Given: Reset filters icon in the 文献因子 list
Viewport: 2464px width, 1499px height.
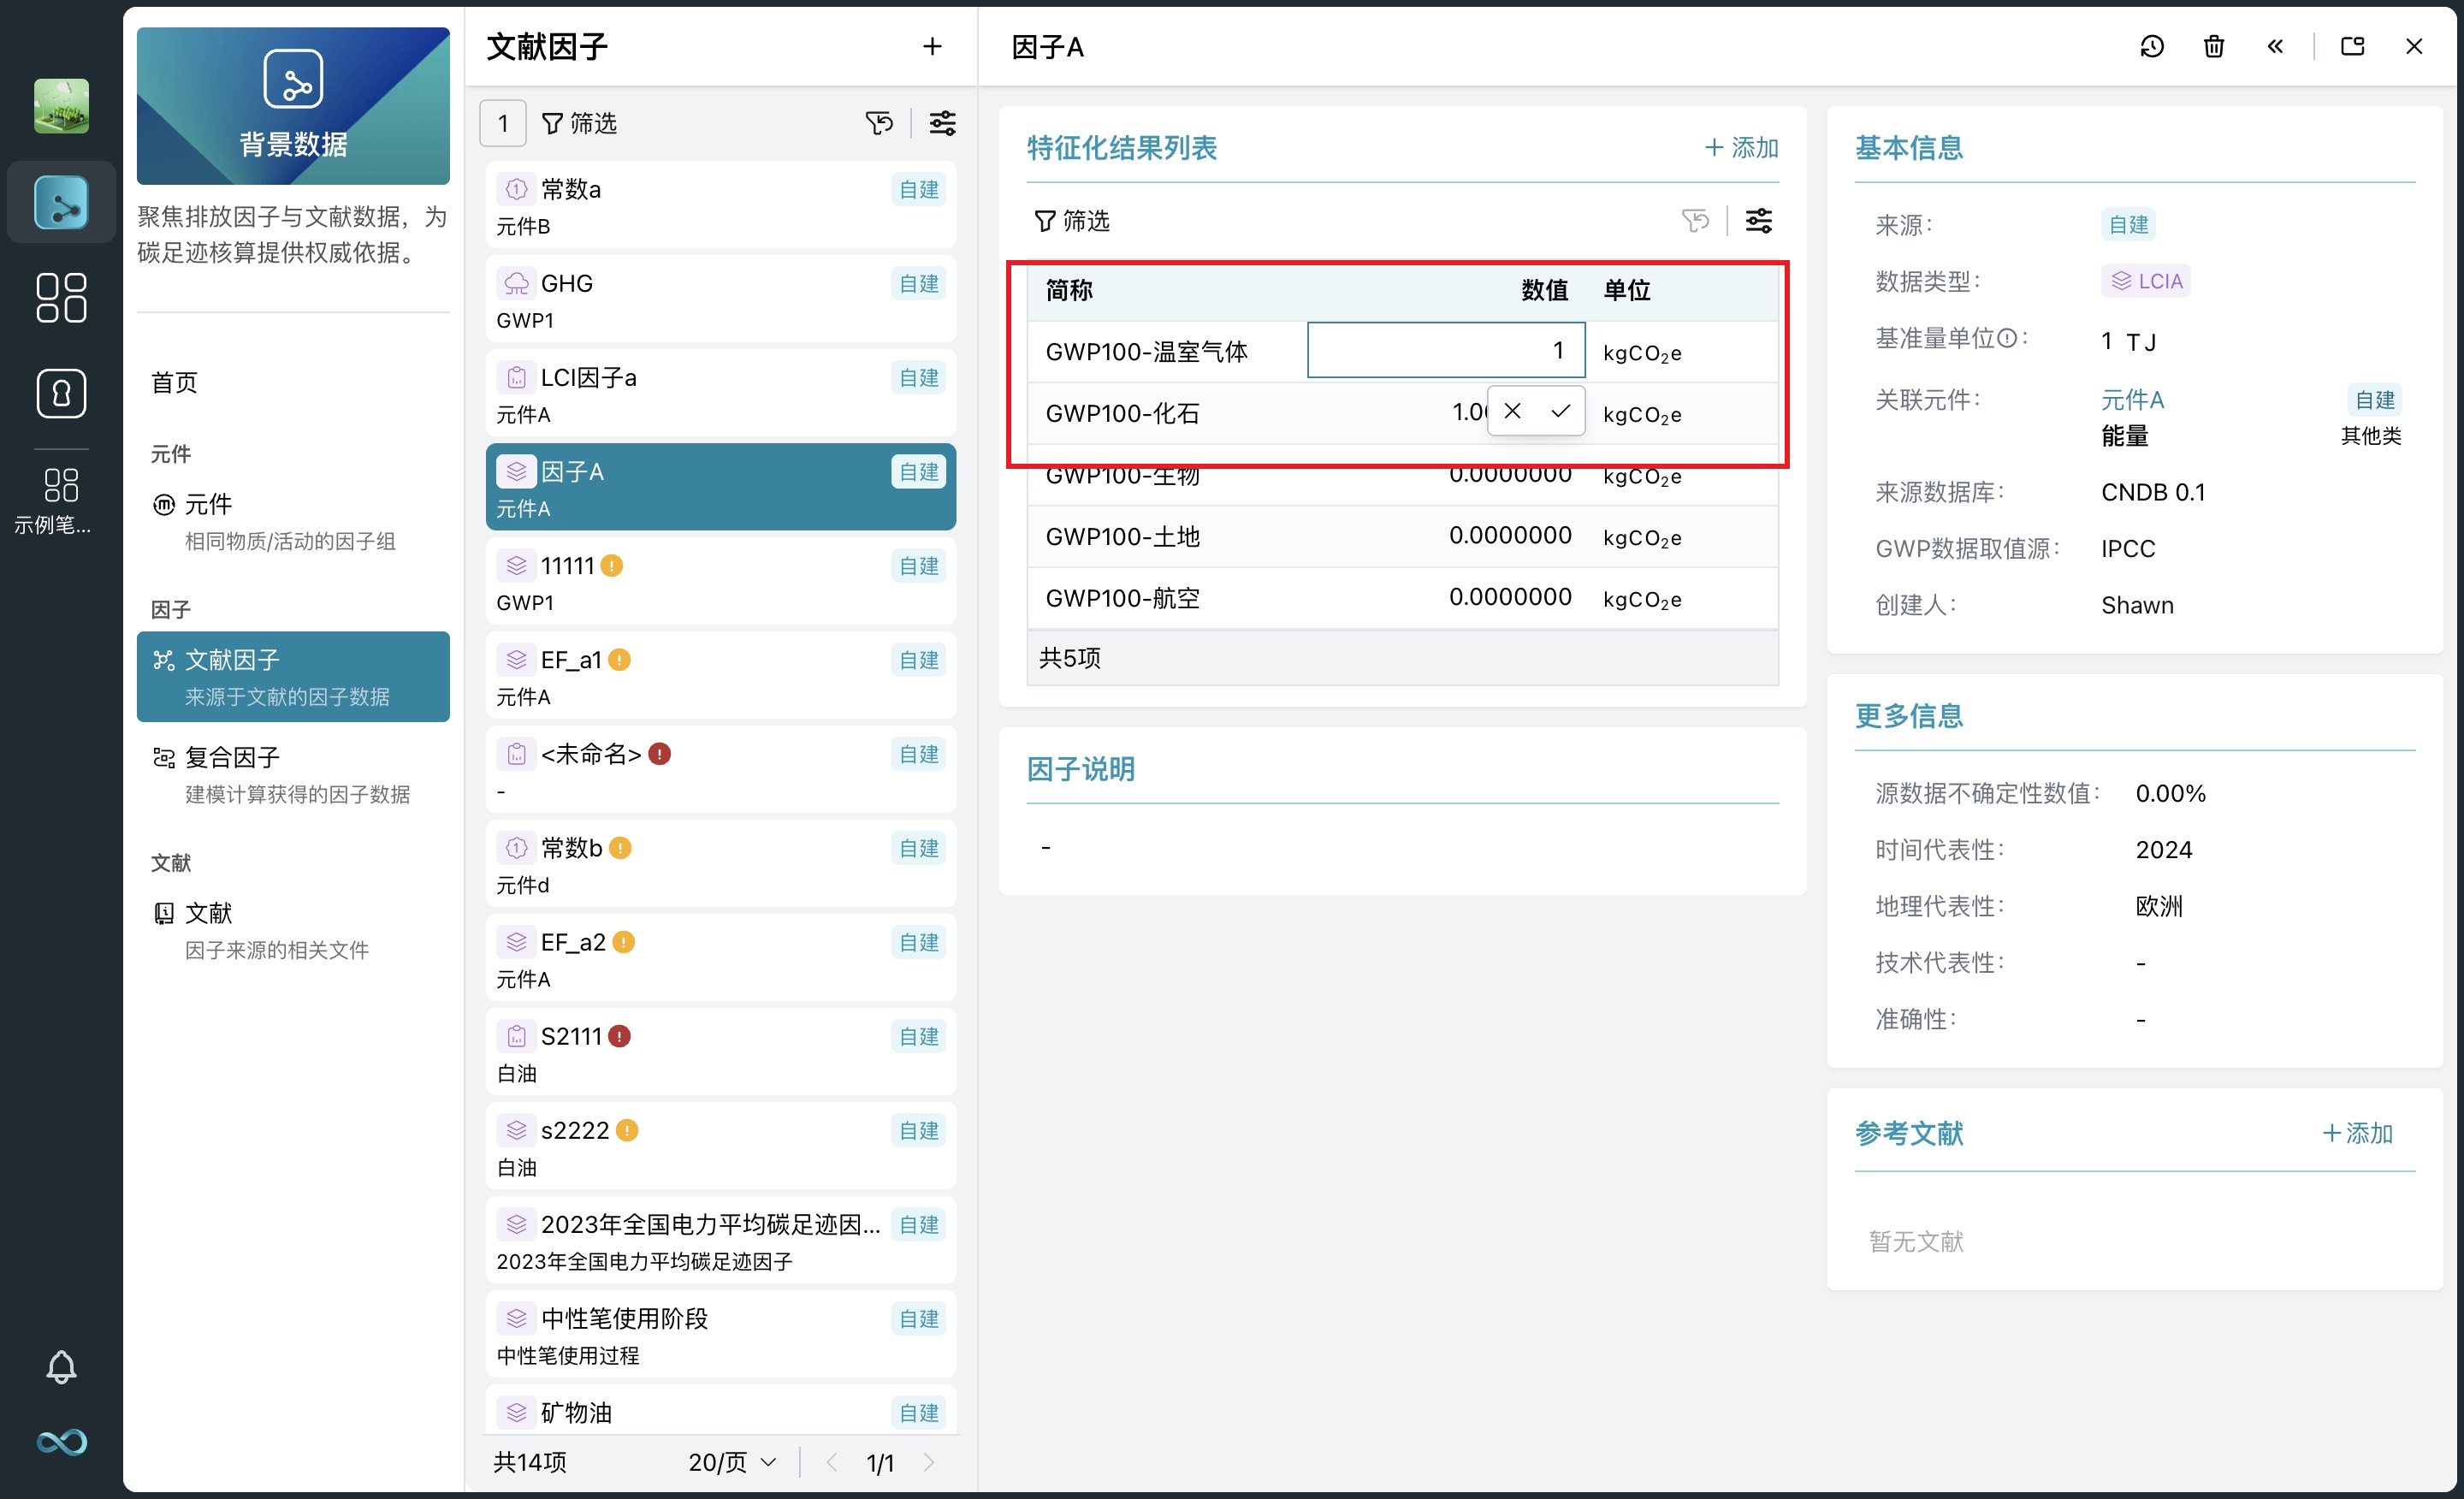Looking at the screenshot, I should pyautogui.click(x=878, y=123).
